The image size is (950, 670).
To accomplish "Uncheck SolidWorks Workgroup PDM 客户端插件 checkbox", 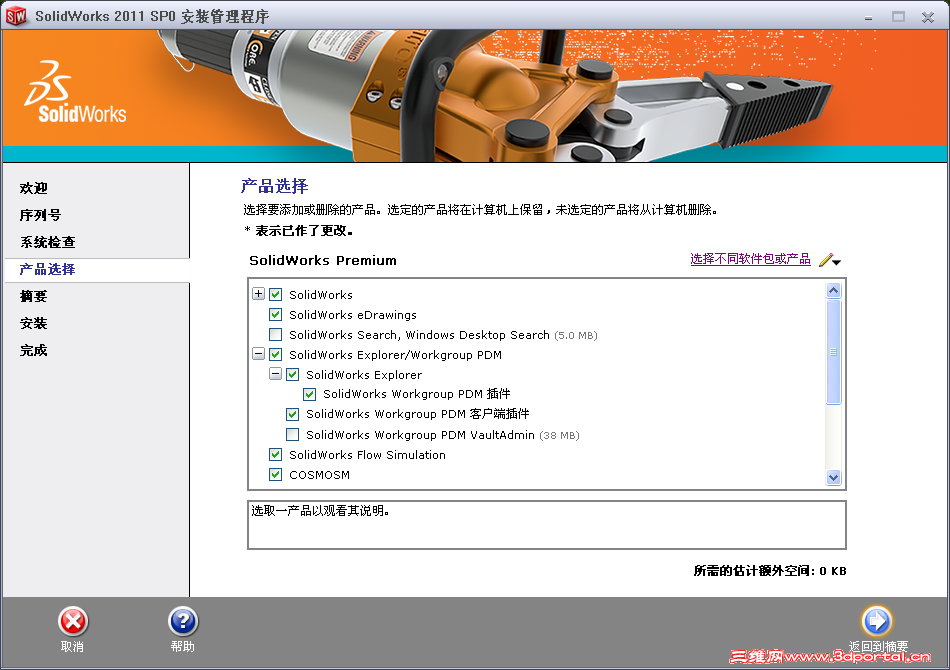I will 293,414.
